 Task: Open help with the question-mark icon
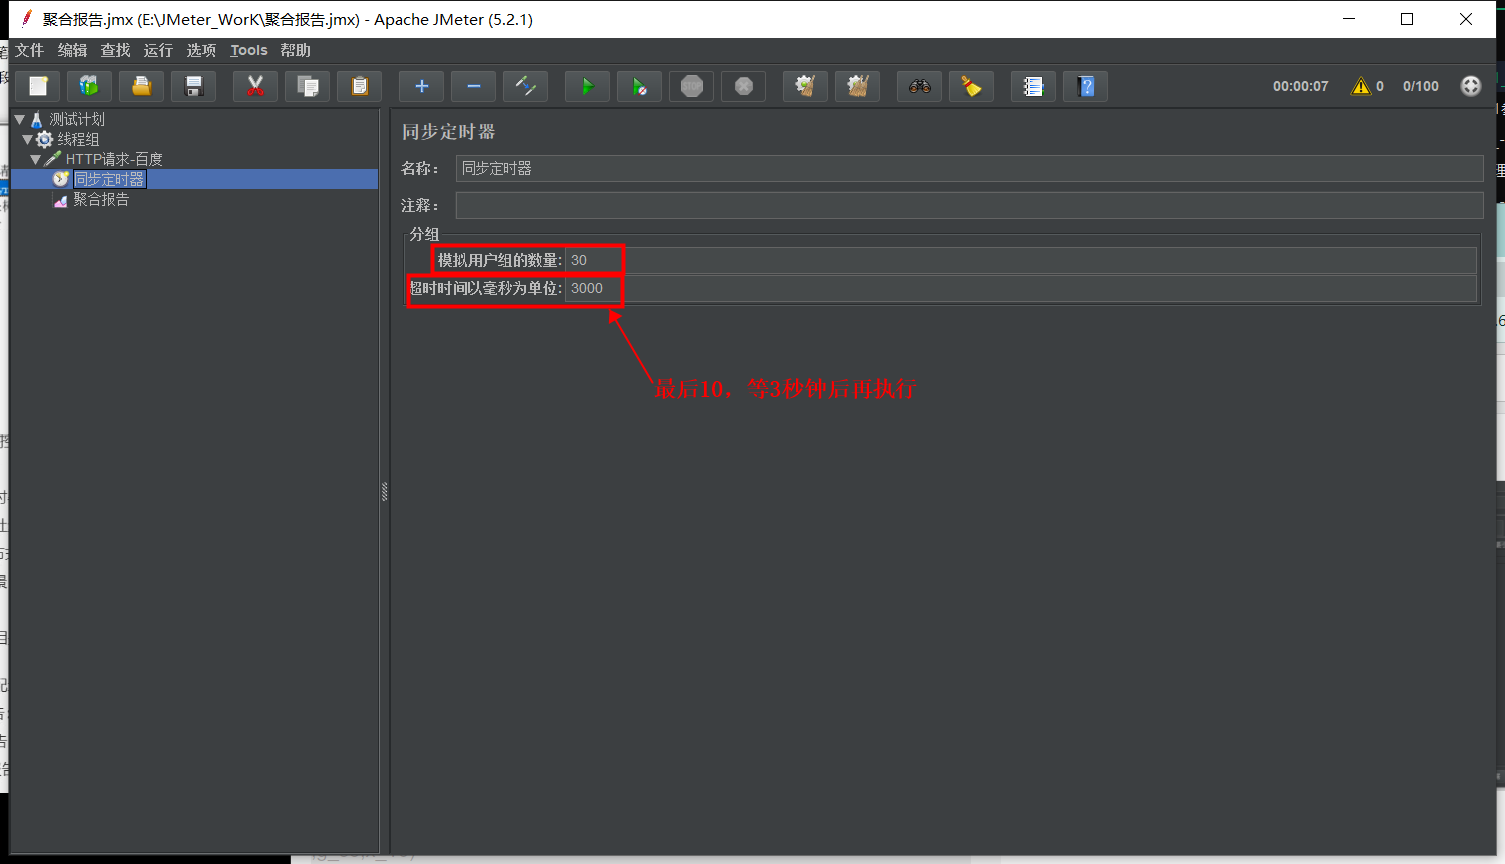(x=1086, y=86)
